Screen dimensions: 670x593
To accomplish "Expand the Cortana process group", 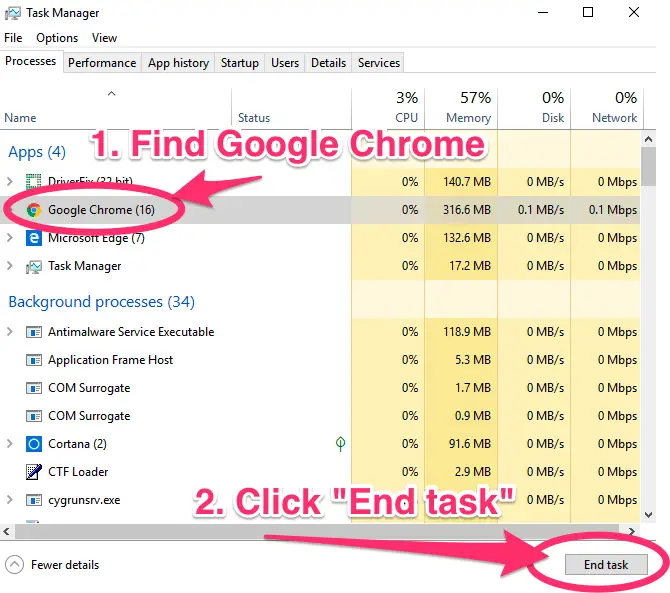I will pyautogui.click(x=10, y=444).
